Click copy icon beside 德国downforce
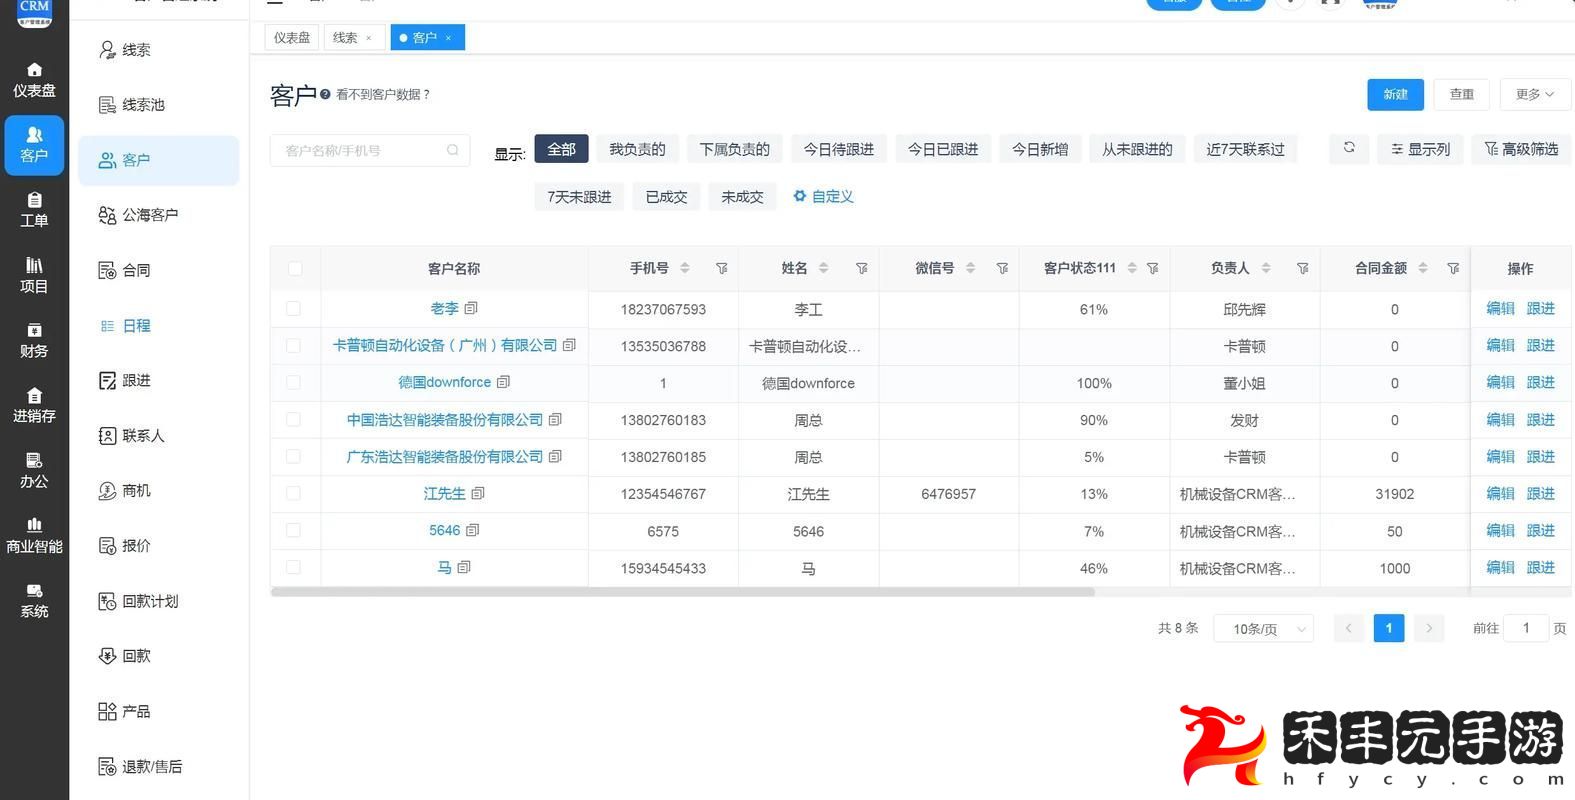Viewport: 1575px width, 800px height. coord(503,382)
